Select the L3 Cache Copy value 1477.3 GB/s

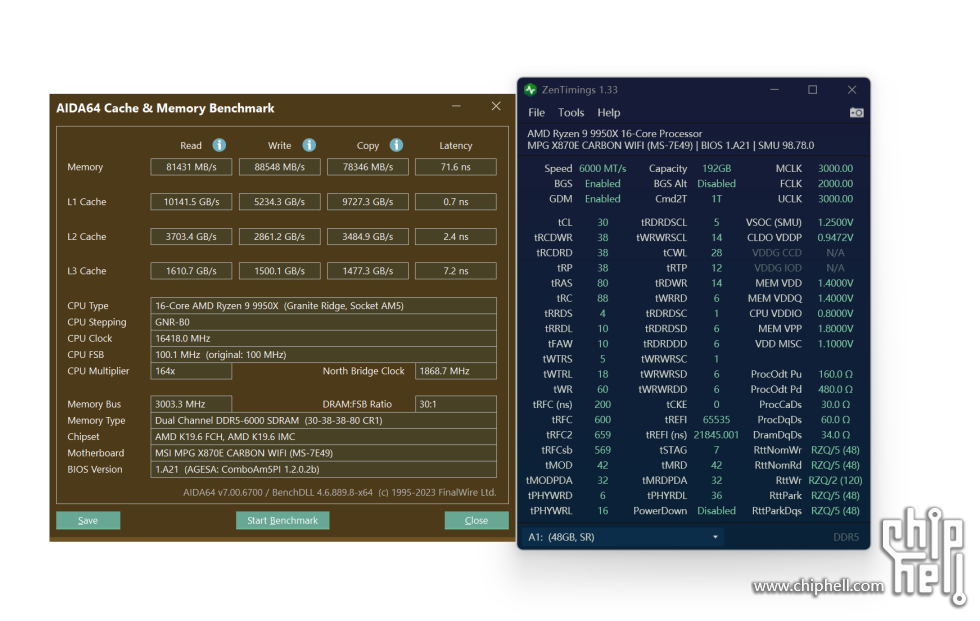point(368,271)
